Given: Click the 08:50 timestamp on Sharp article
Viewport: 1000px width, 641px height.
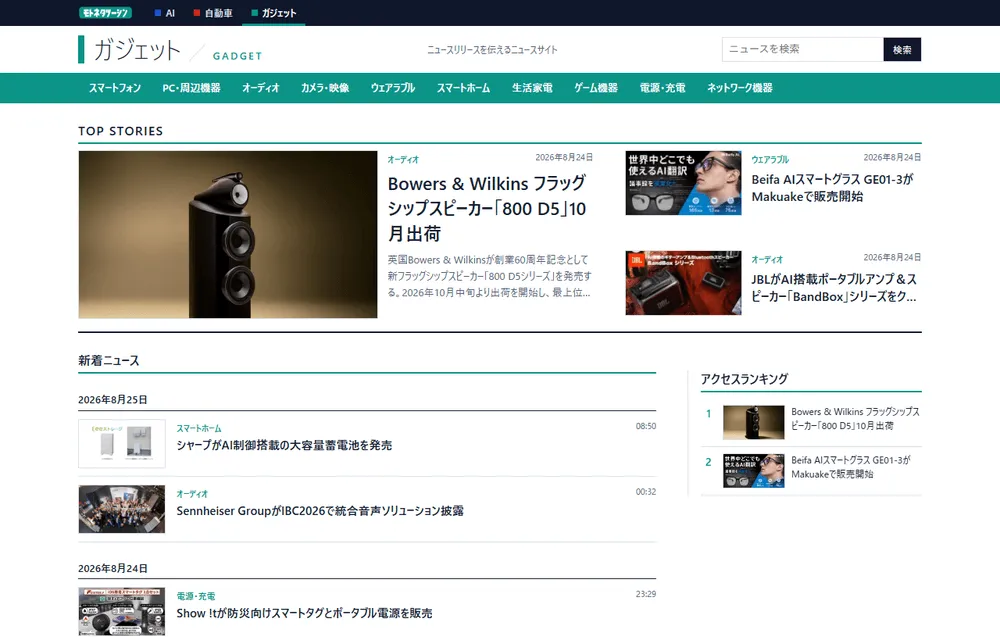Looking at the screenshot, I should tap(645, 426).
